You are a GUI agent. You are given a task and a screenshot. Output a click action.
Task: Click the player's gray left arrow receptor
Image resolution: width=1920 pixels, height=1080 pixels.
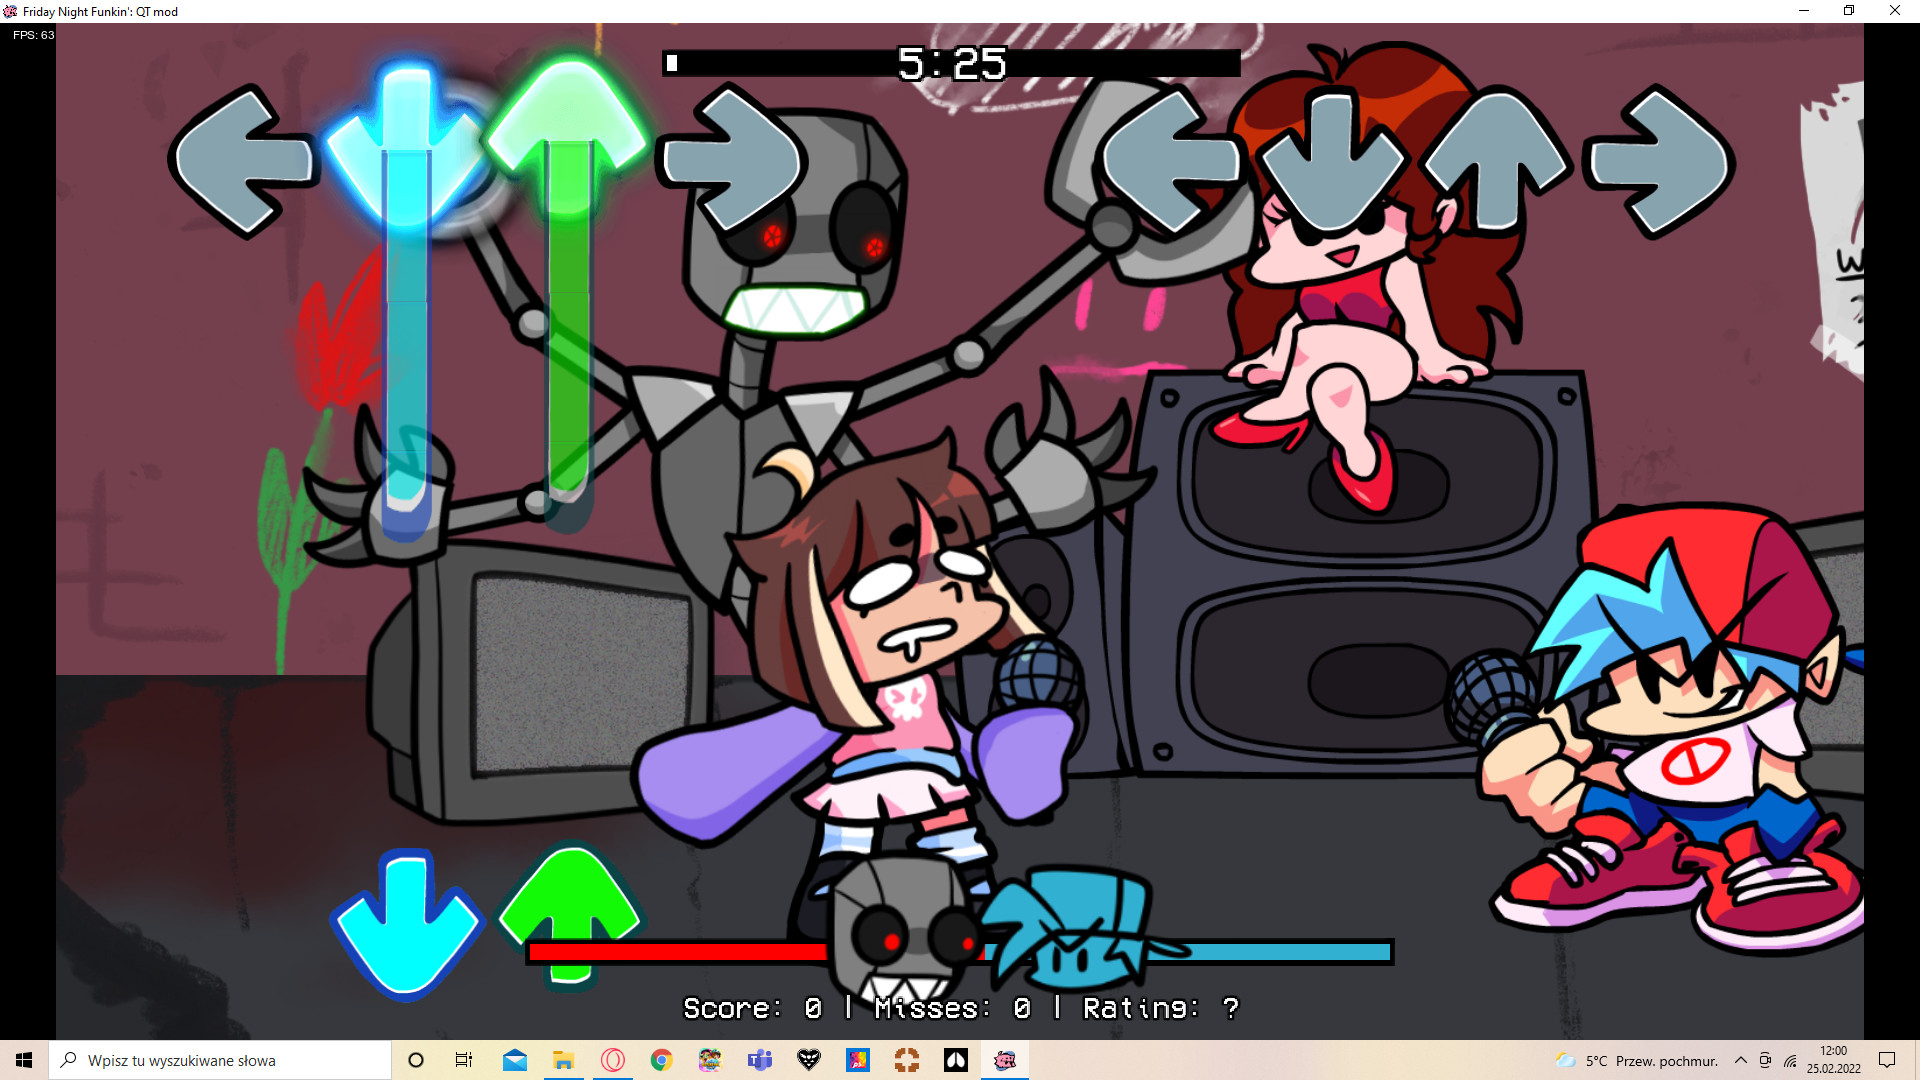coord(1170,160)
